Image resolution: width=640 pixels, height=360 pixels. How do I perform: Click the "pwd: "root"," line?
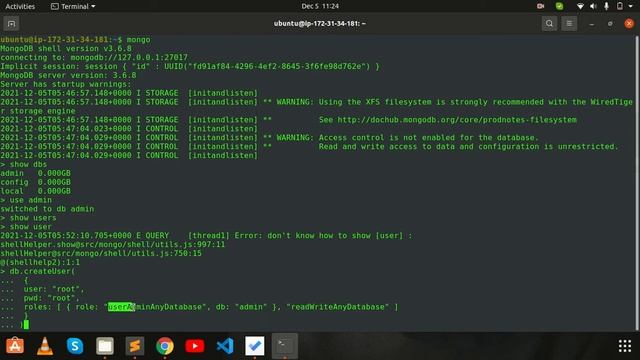point(51,298)
